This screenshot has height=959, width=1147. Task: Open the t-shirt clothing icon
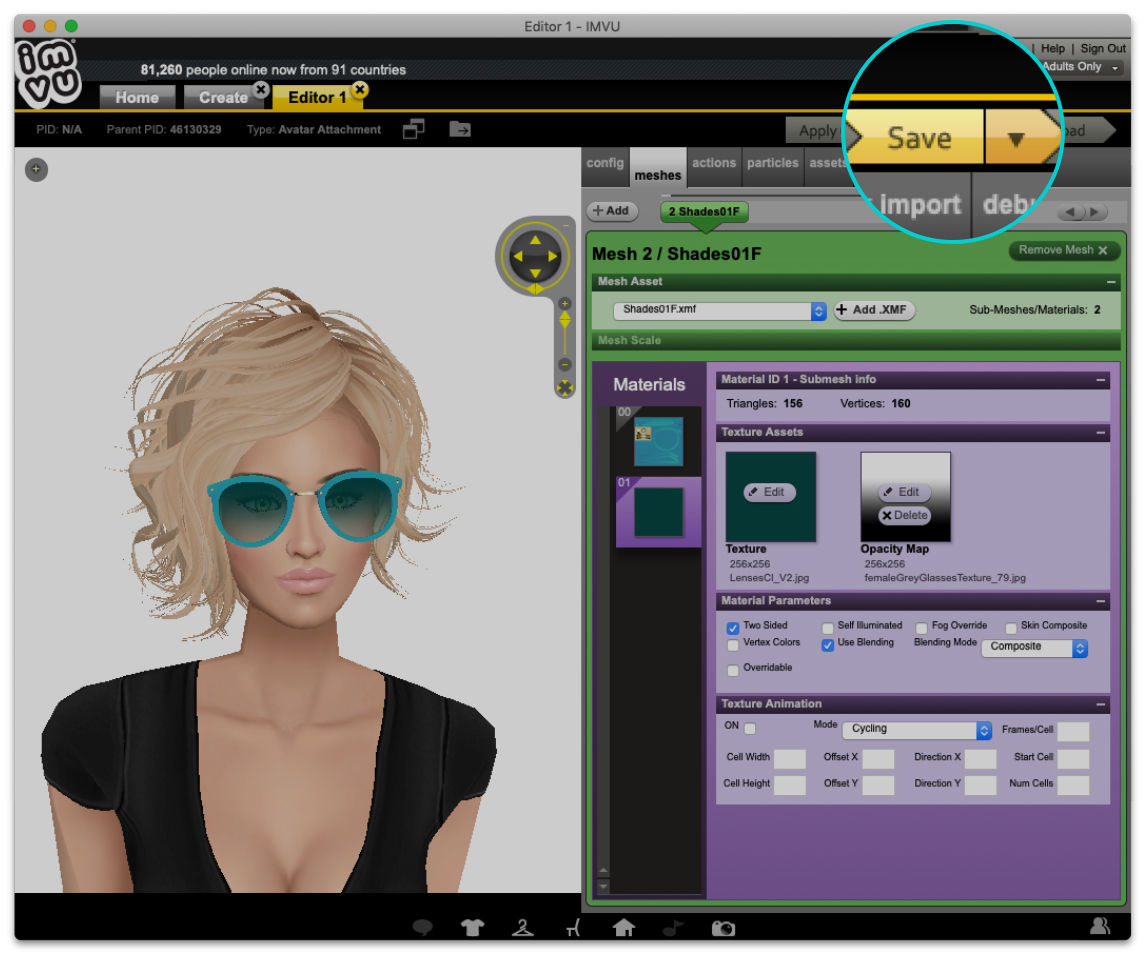point(473,928)
